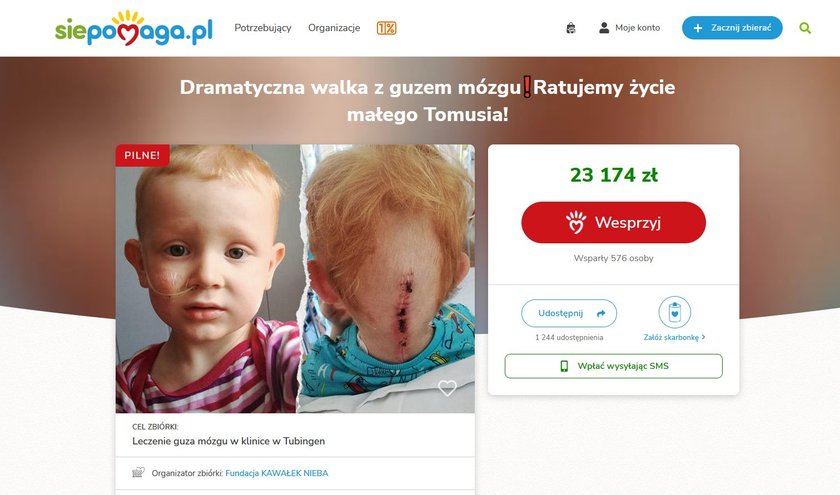Click the siepomaga.pl logo
The image size is (840, 495).
tap(133, 28)
